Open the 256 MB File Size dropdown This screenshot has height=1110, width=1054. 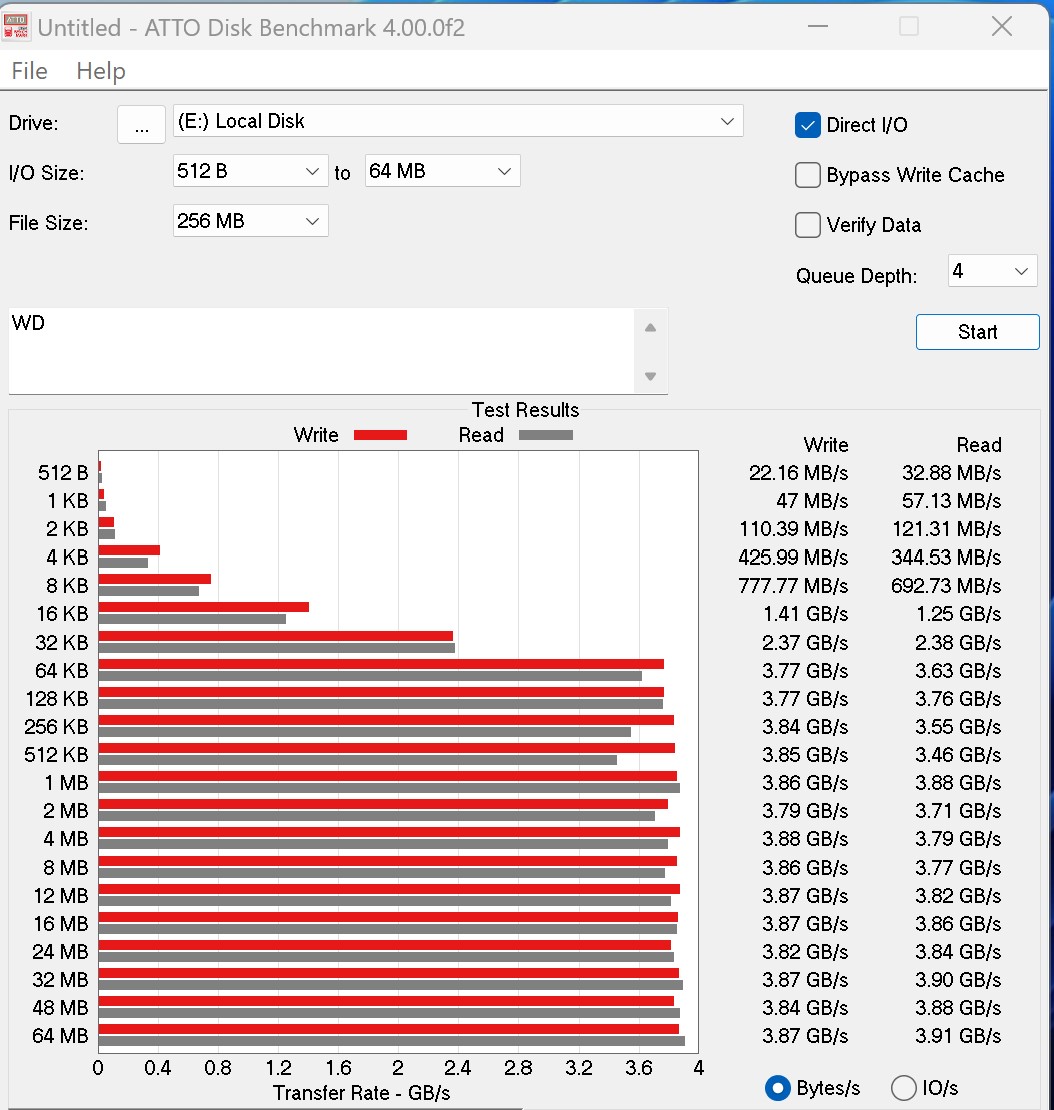click(250, 221)
